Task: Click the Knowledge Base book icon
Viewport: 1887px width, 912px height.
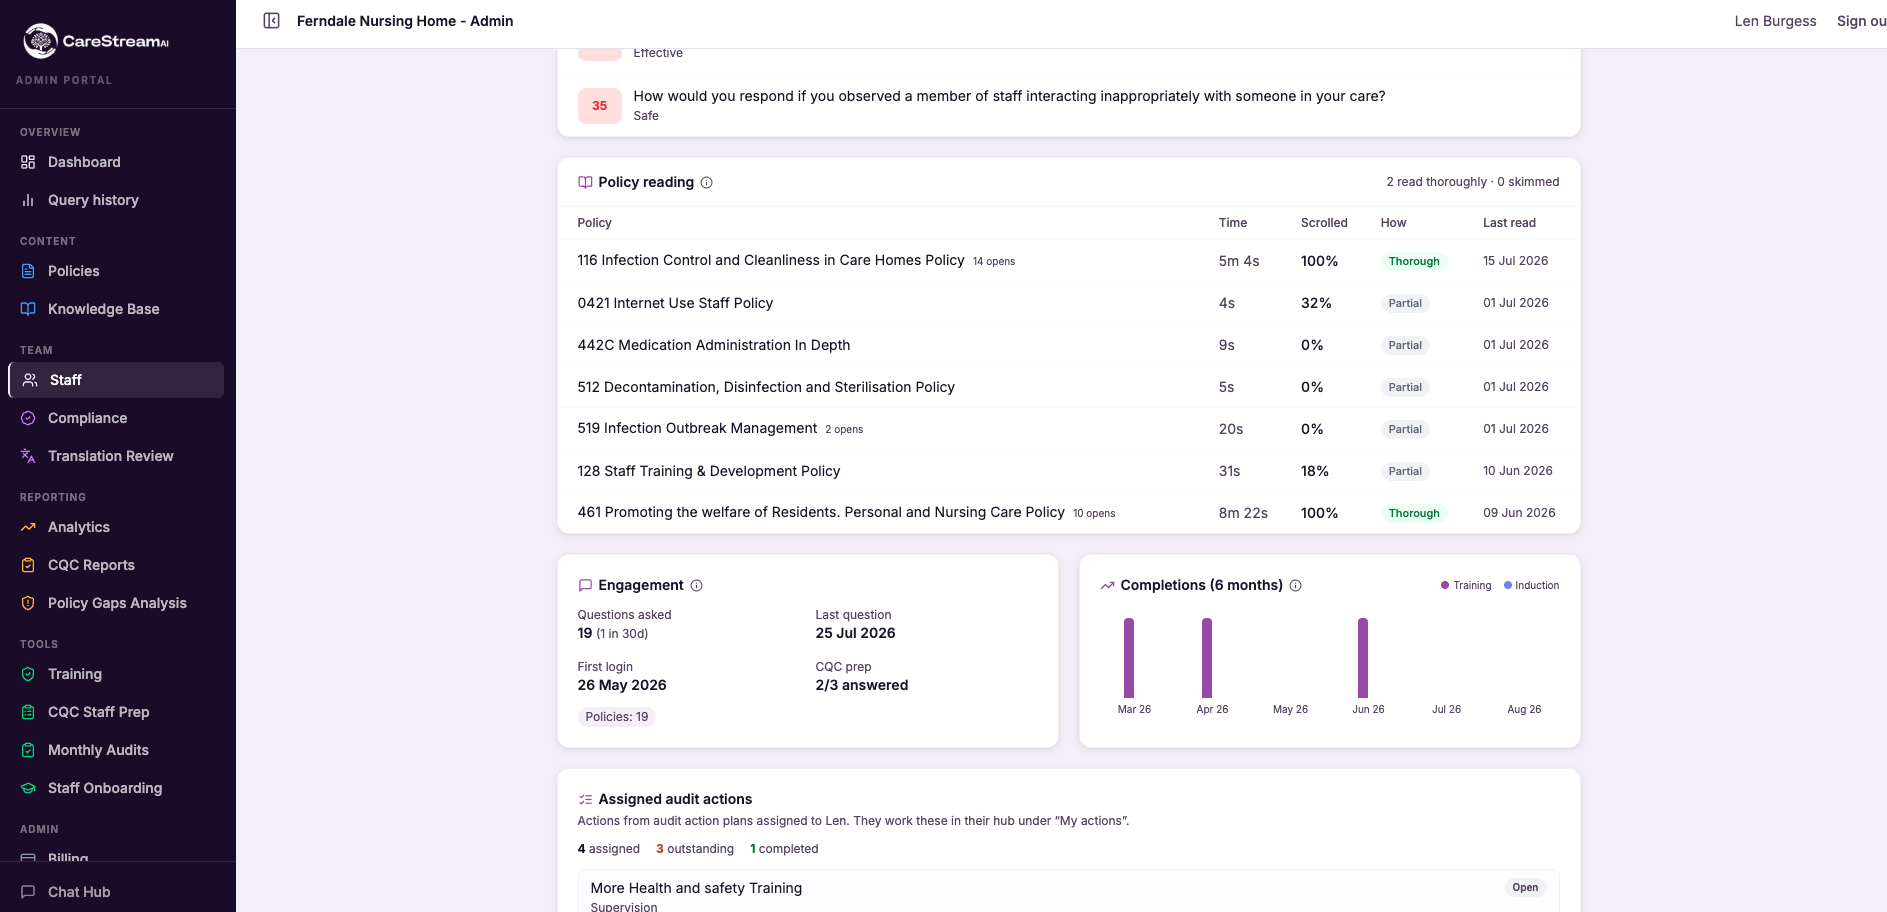Action: click(x=28, y=309)
